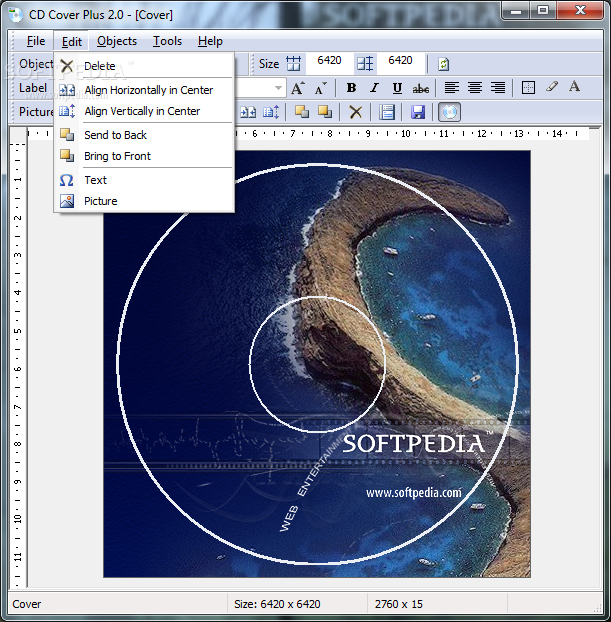Viewport: 611px width, 622px height.
Task: Click the Picture image icon in menu
Action: (x=67, y=201)
